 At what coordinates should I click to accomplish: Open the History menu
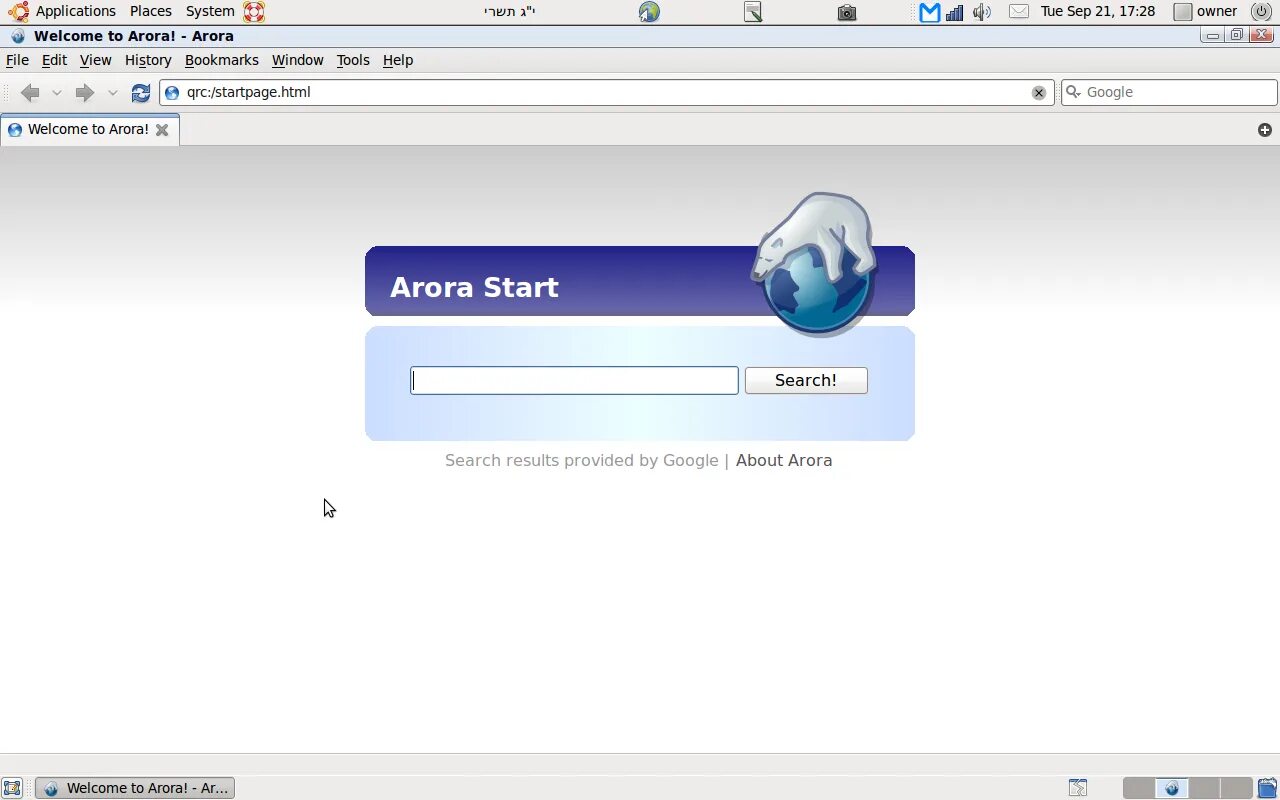click(x=148, y=60)
